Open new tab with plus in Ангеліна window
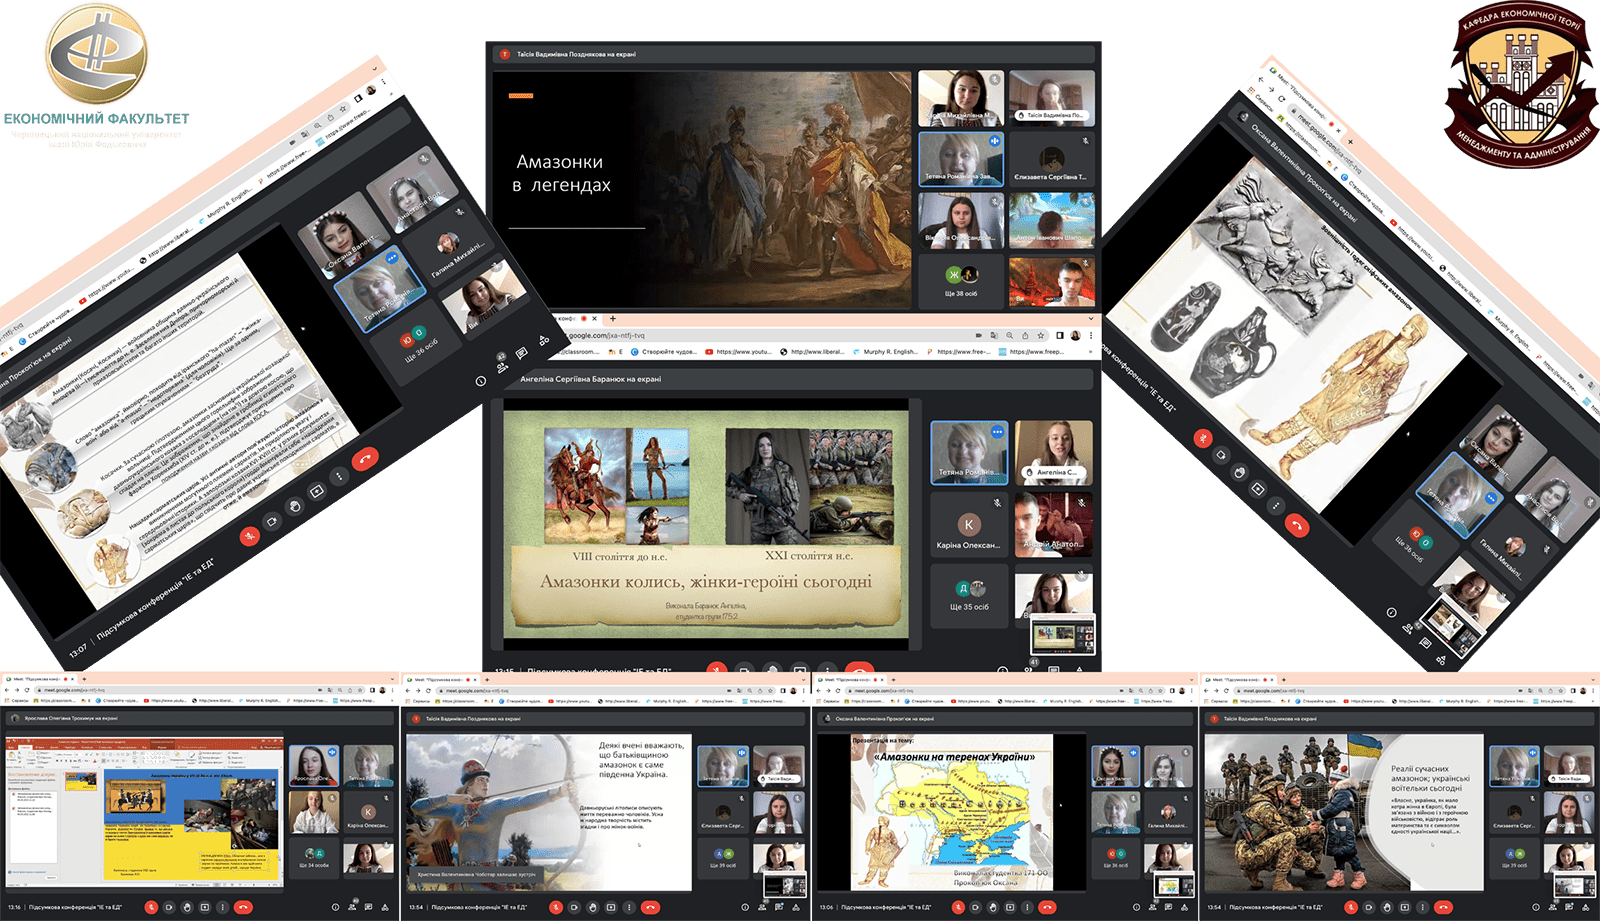 (x=613, y=319)
